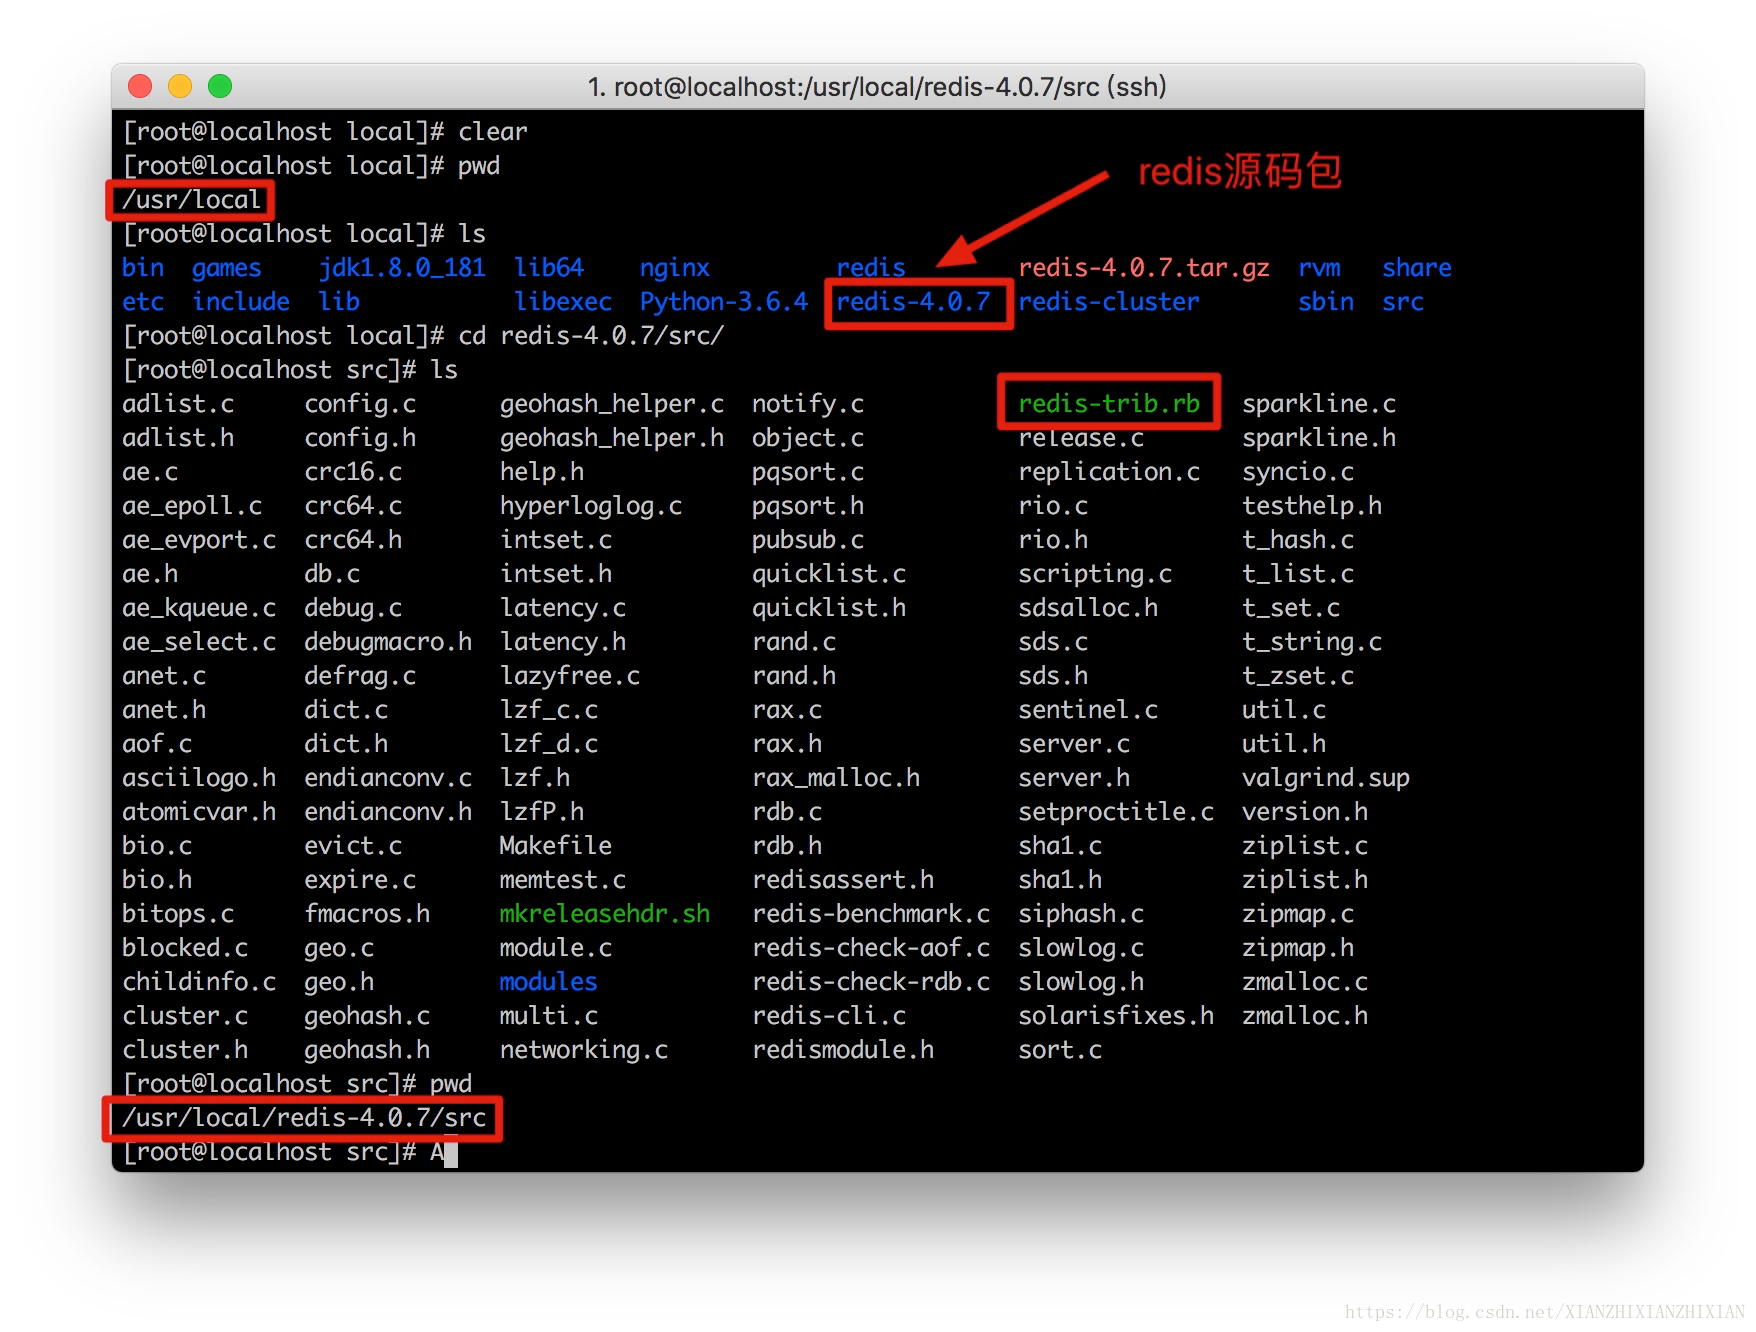Click the setproctitle.c file name
1756x1332 pixels.
[x=1116, y=812]
